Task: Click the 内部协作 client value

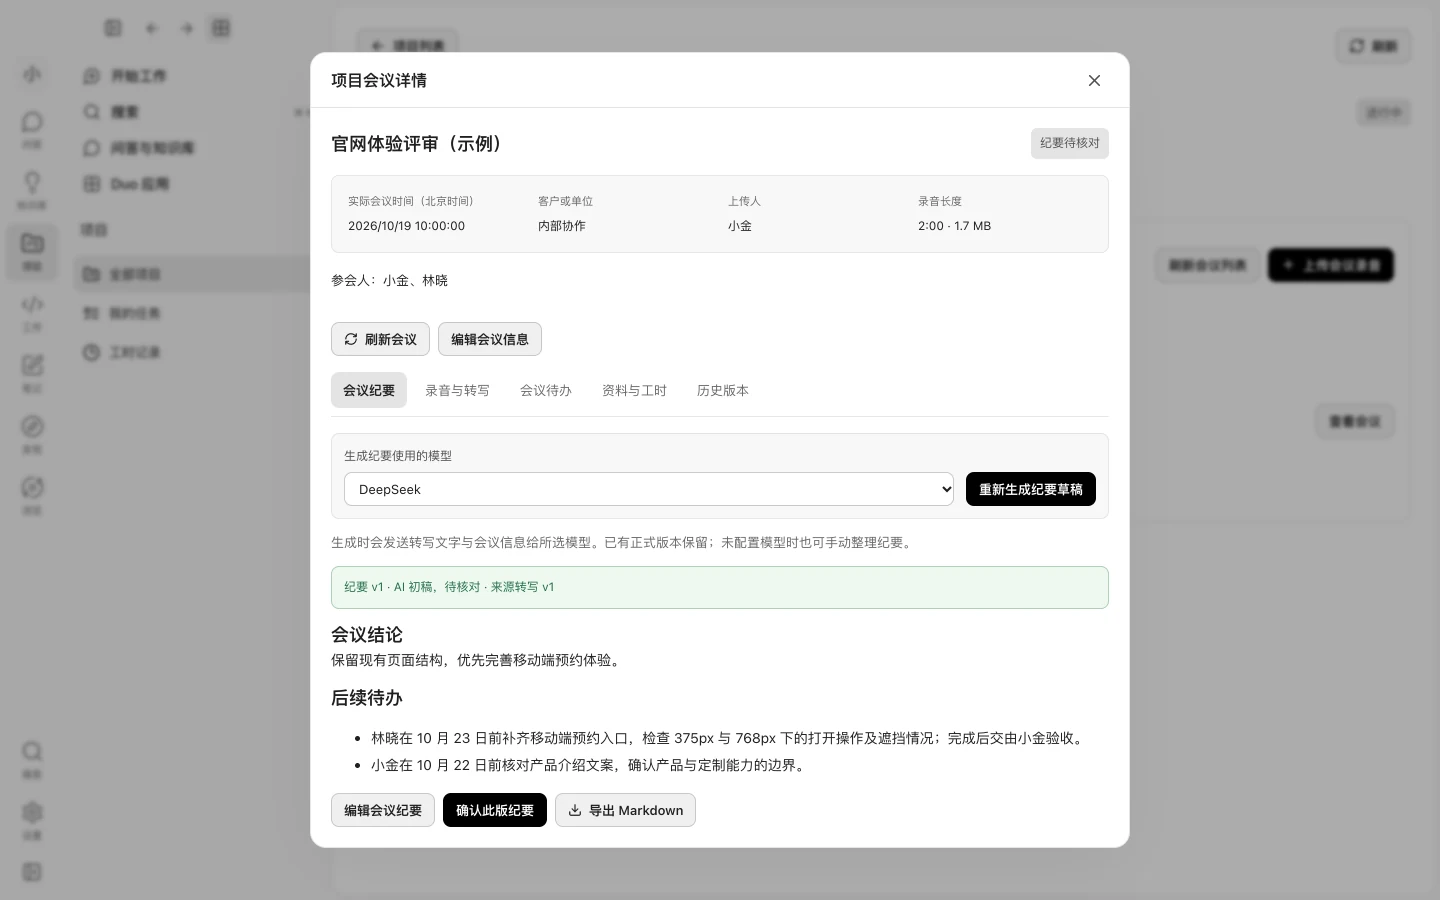Action: coord(562,226)
